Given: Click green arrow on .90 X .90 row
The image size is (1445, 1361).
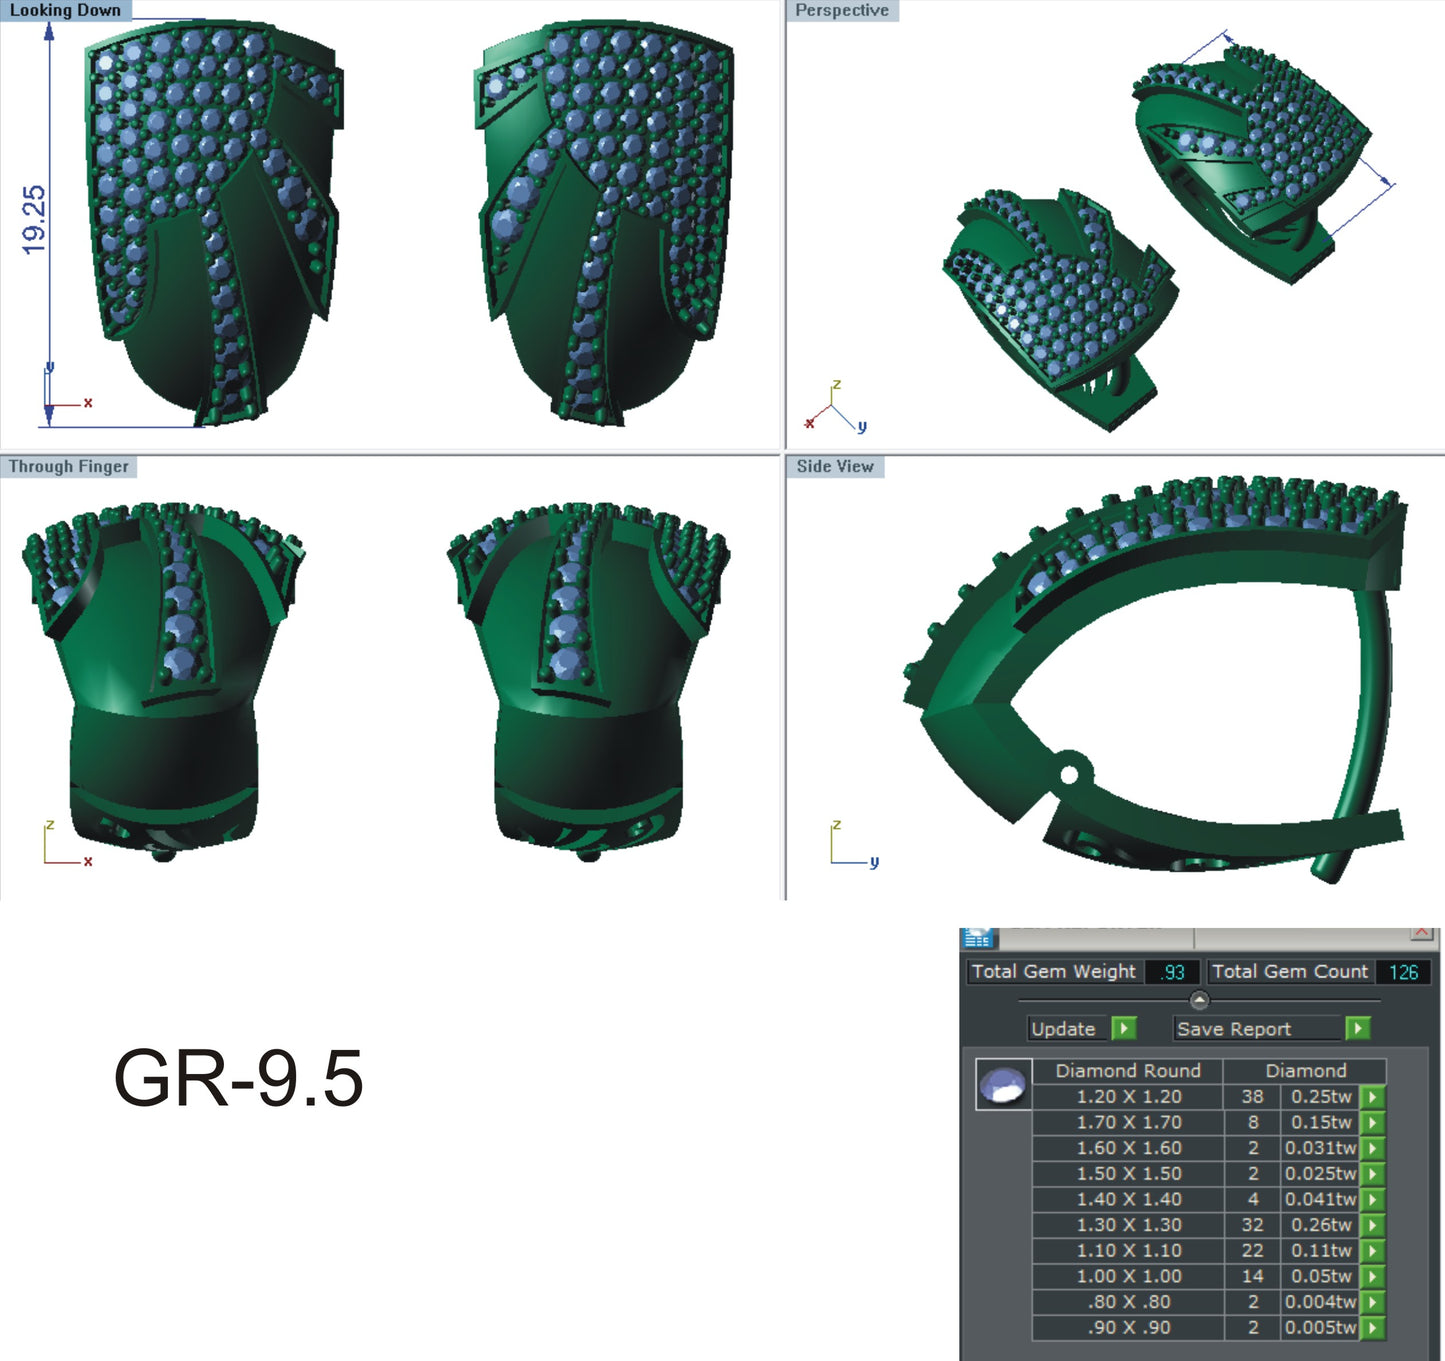Looking at the screenshot, I should (1373, 1328).
